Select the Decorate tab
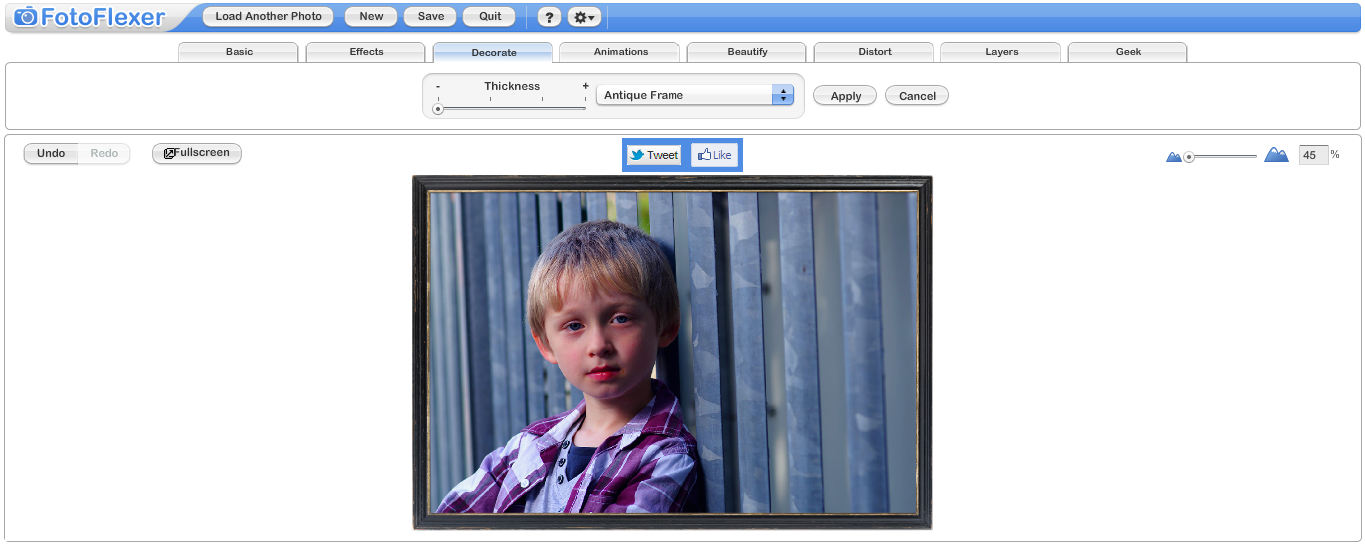This screenshot has height=546, width=1365. click(493, 52)
